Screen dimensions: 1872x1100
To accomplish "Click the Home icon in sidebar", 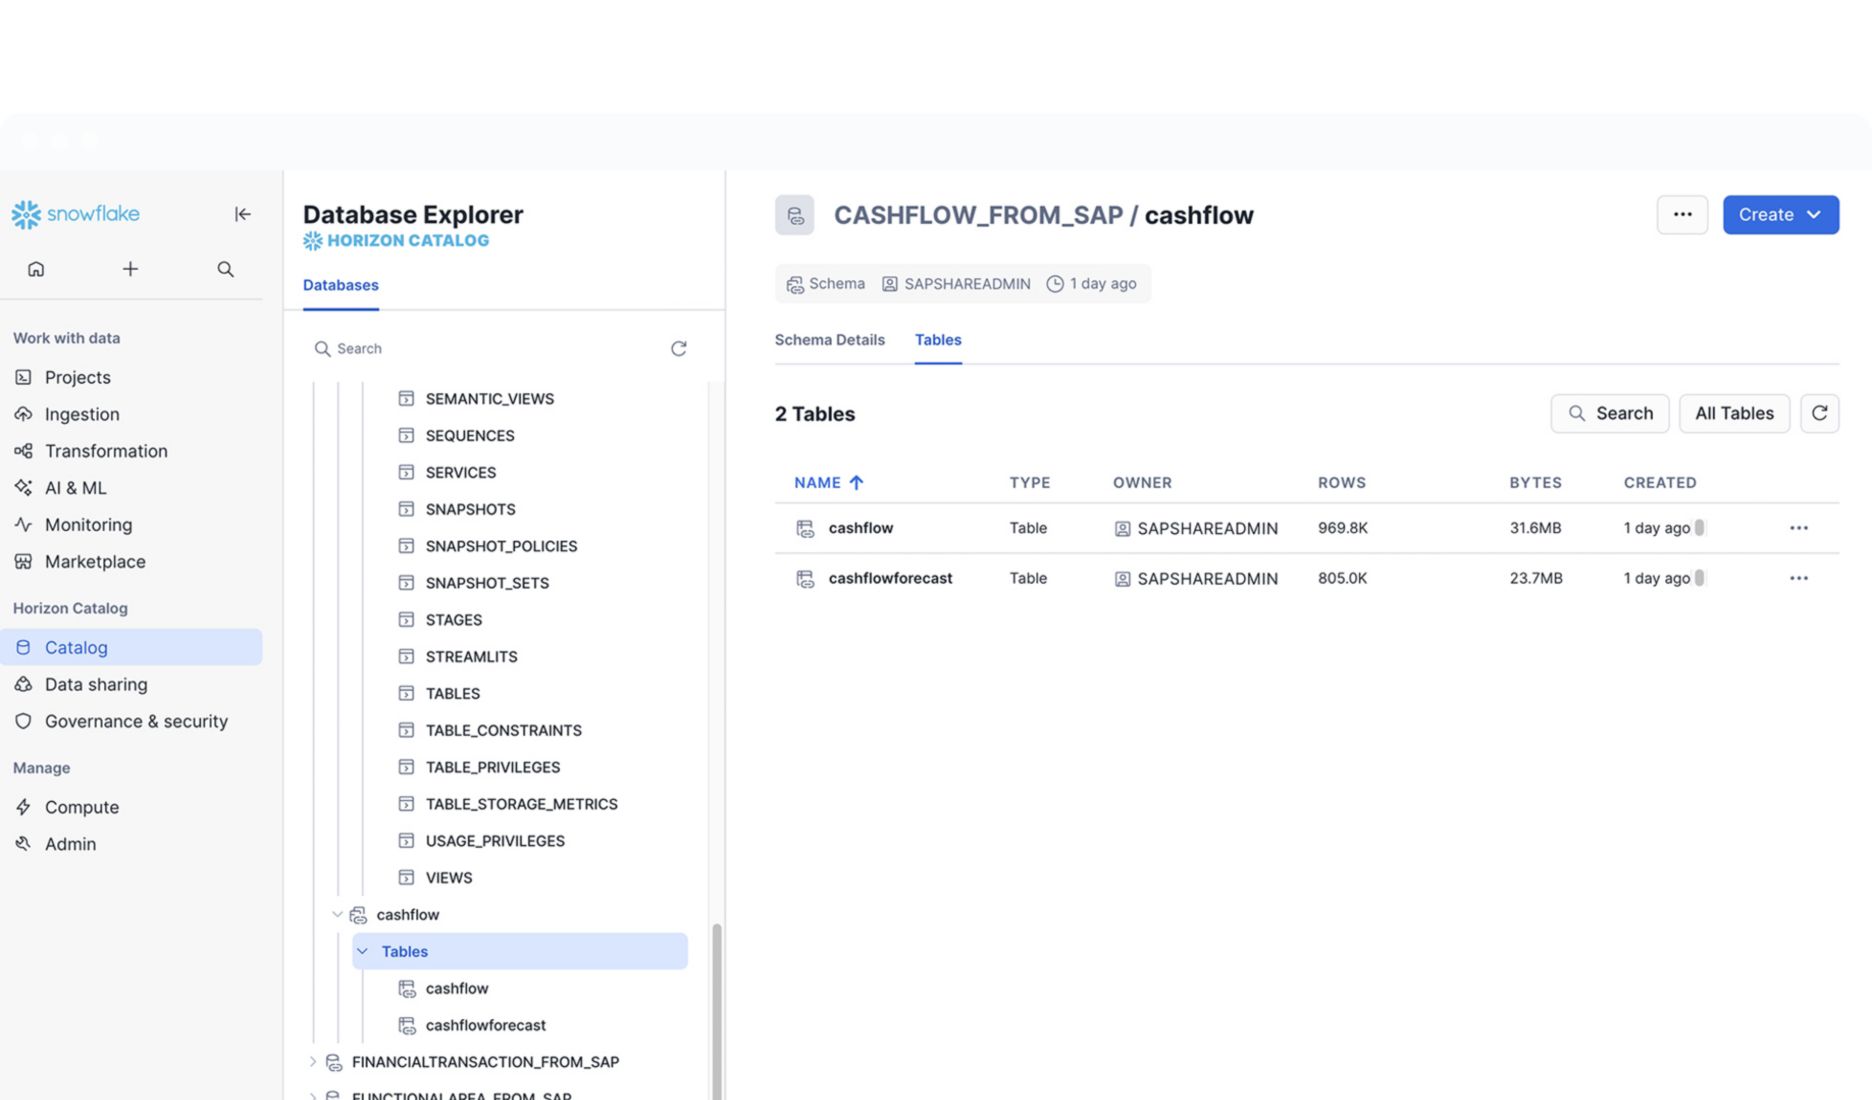I will (36, 269).
